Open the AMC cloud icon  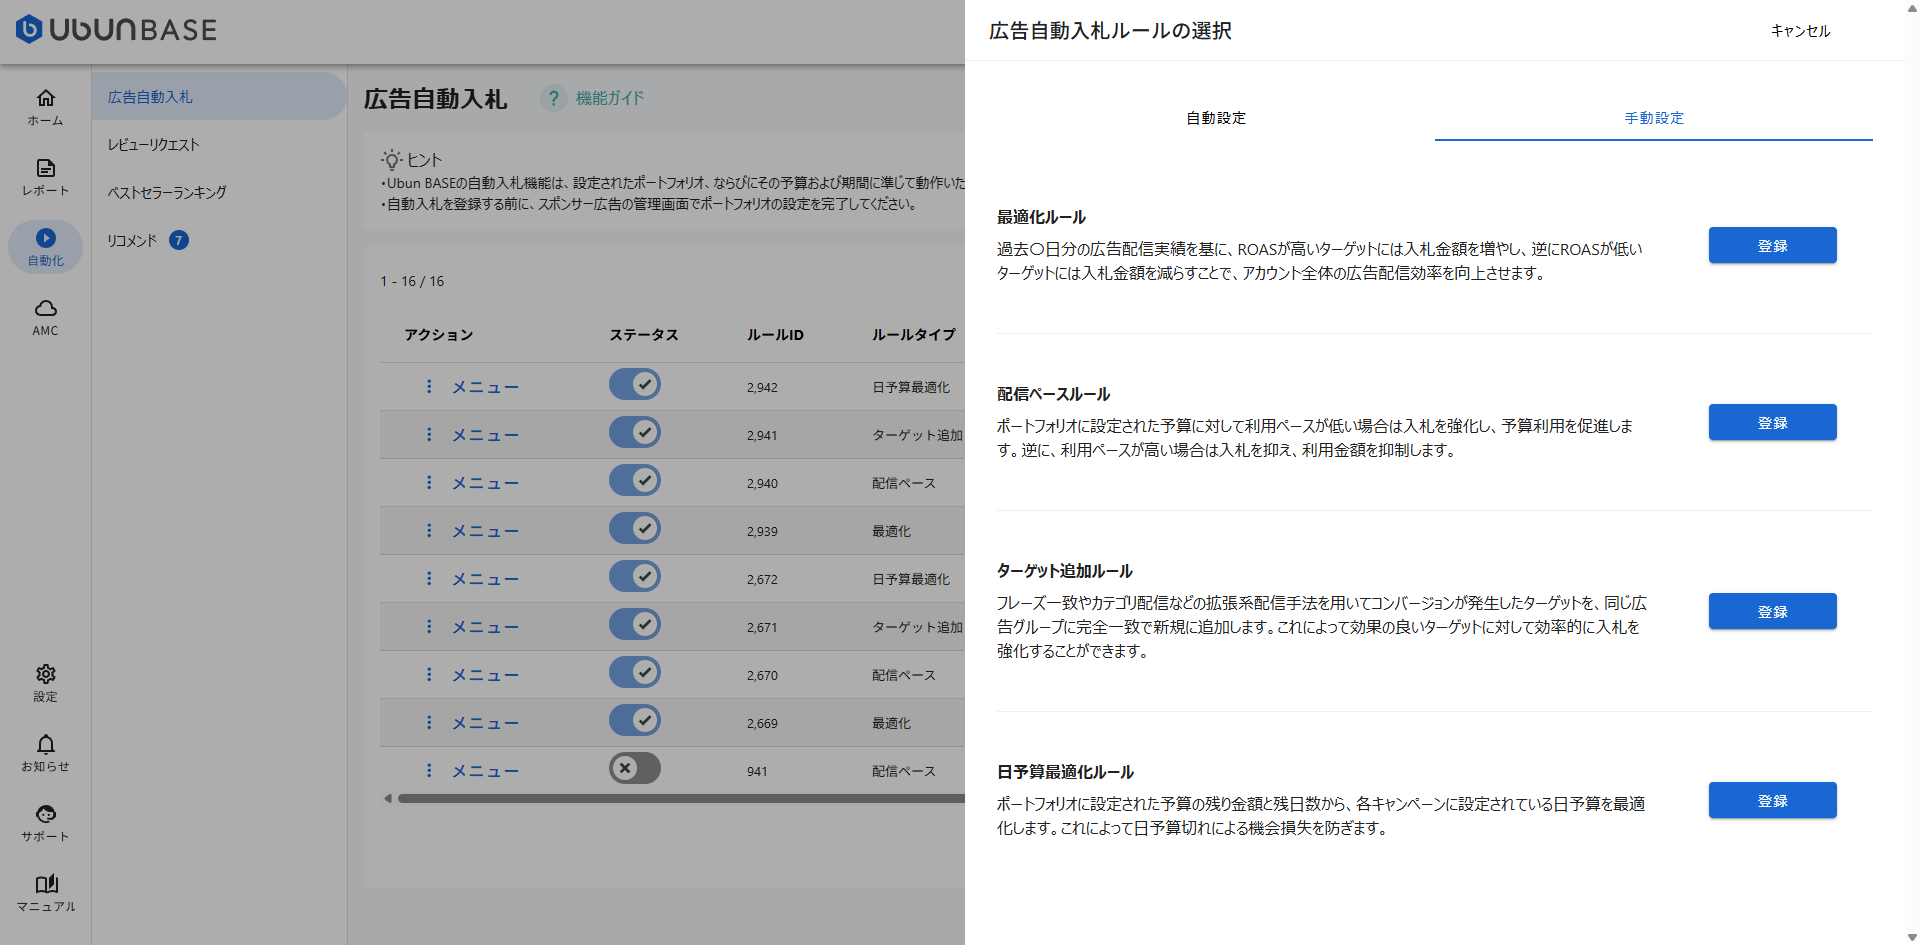pyautogui.click(x=45, y=308)
